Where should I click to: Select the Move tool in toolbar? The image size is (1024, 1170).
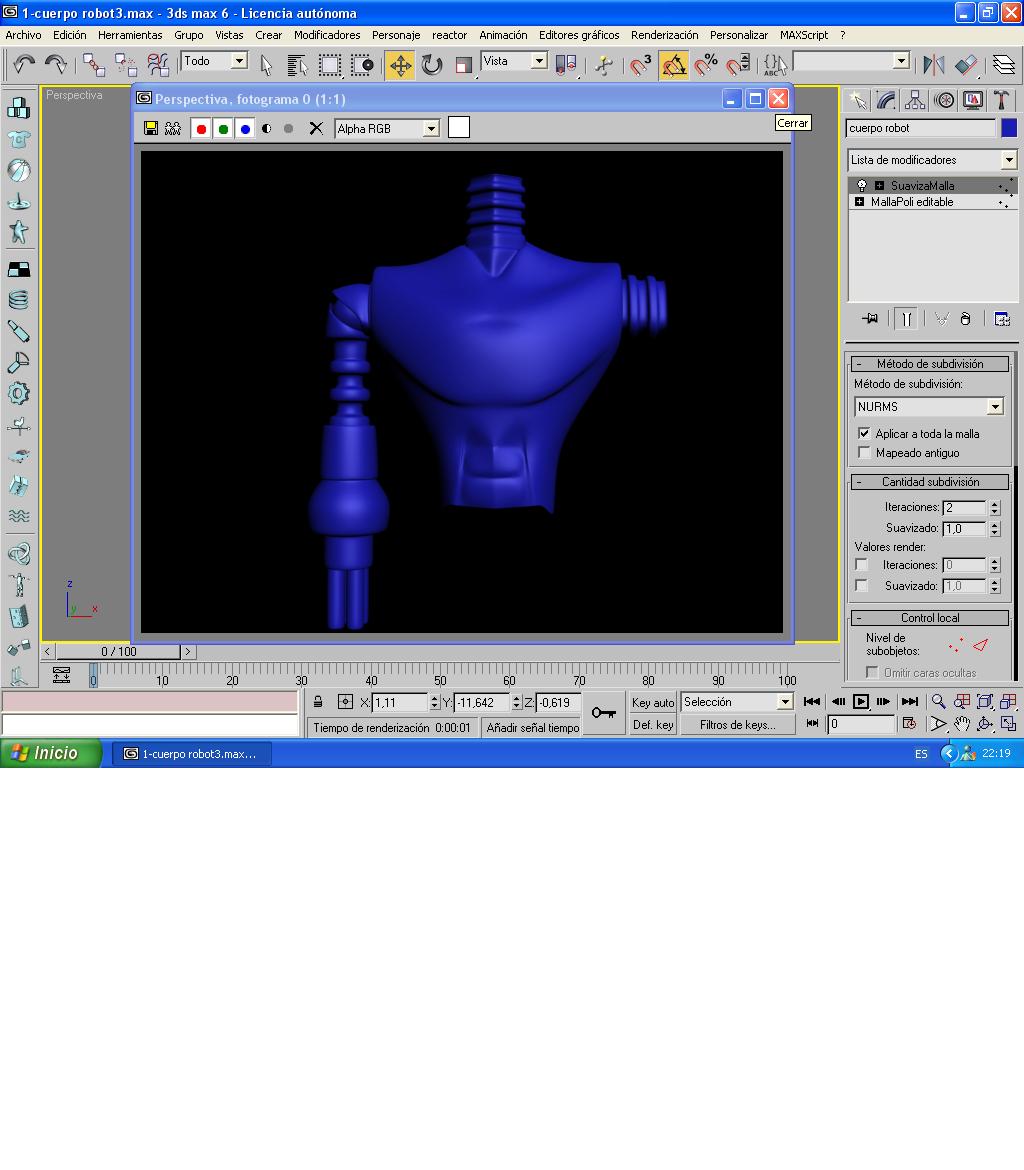[400, 65]
